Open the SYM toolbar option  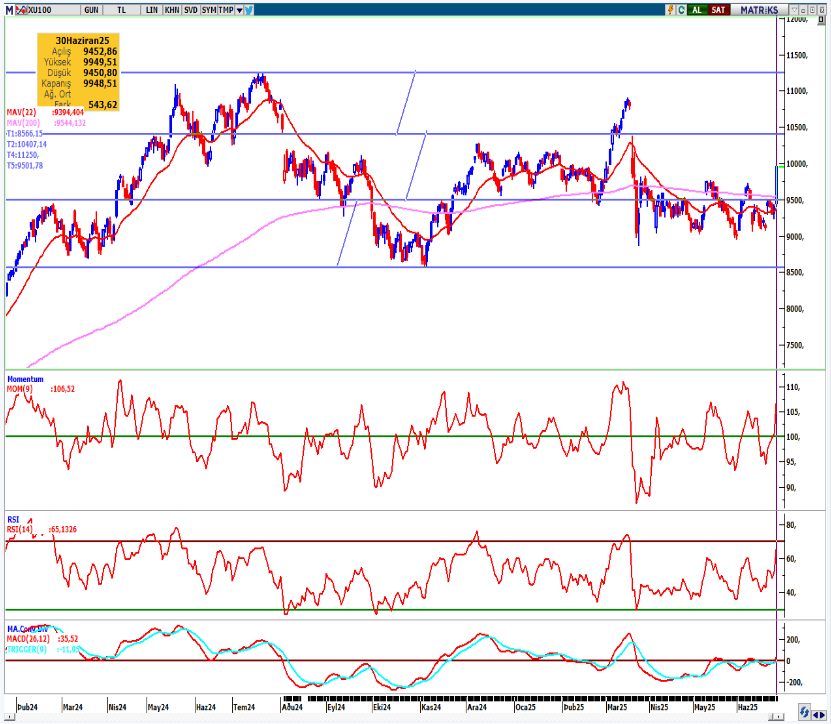(209, 10)
